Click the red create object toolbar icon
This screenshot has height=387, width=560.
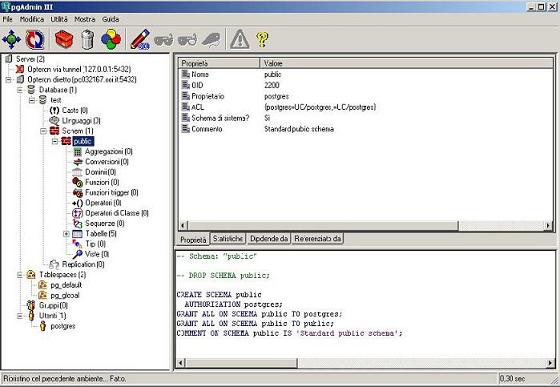coord(64,39)
